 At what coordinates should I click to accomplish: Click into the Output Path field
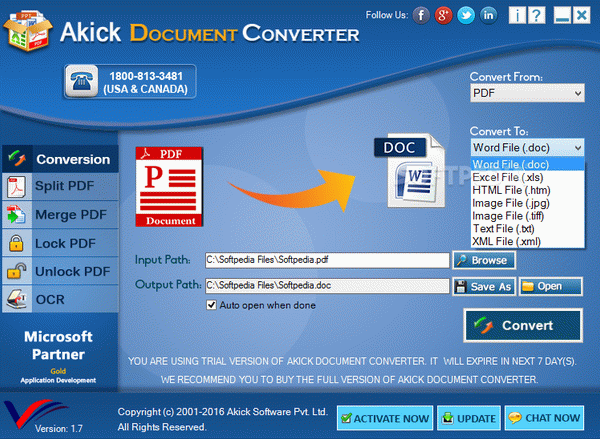(x=327, y=286)
